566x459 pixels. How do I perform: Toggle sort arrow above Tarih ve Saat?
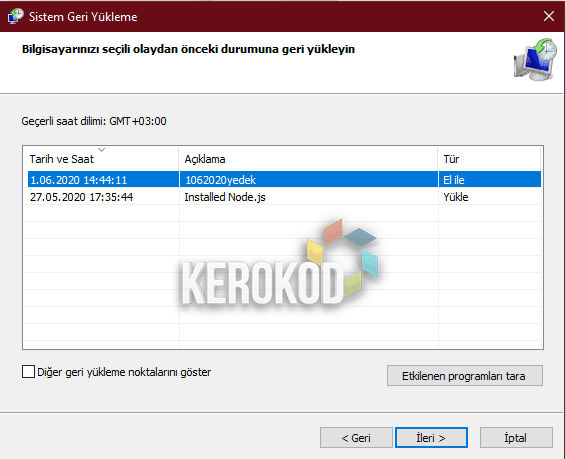pos(101,149)
